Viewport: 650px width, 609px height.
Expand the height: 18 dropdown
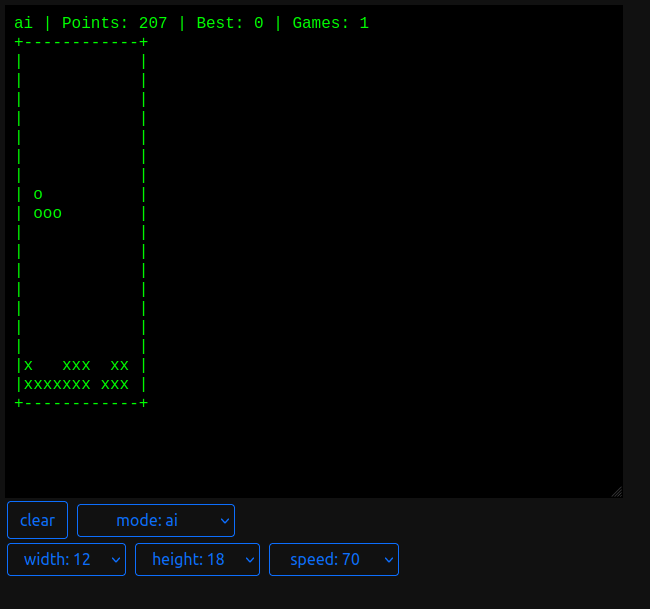point(197,559)
